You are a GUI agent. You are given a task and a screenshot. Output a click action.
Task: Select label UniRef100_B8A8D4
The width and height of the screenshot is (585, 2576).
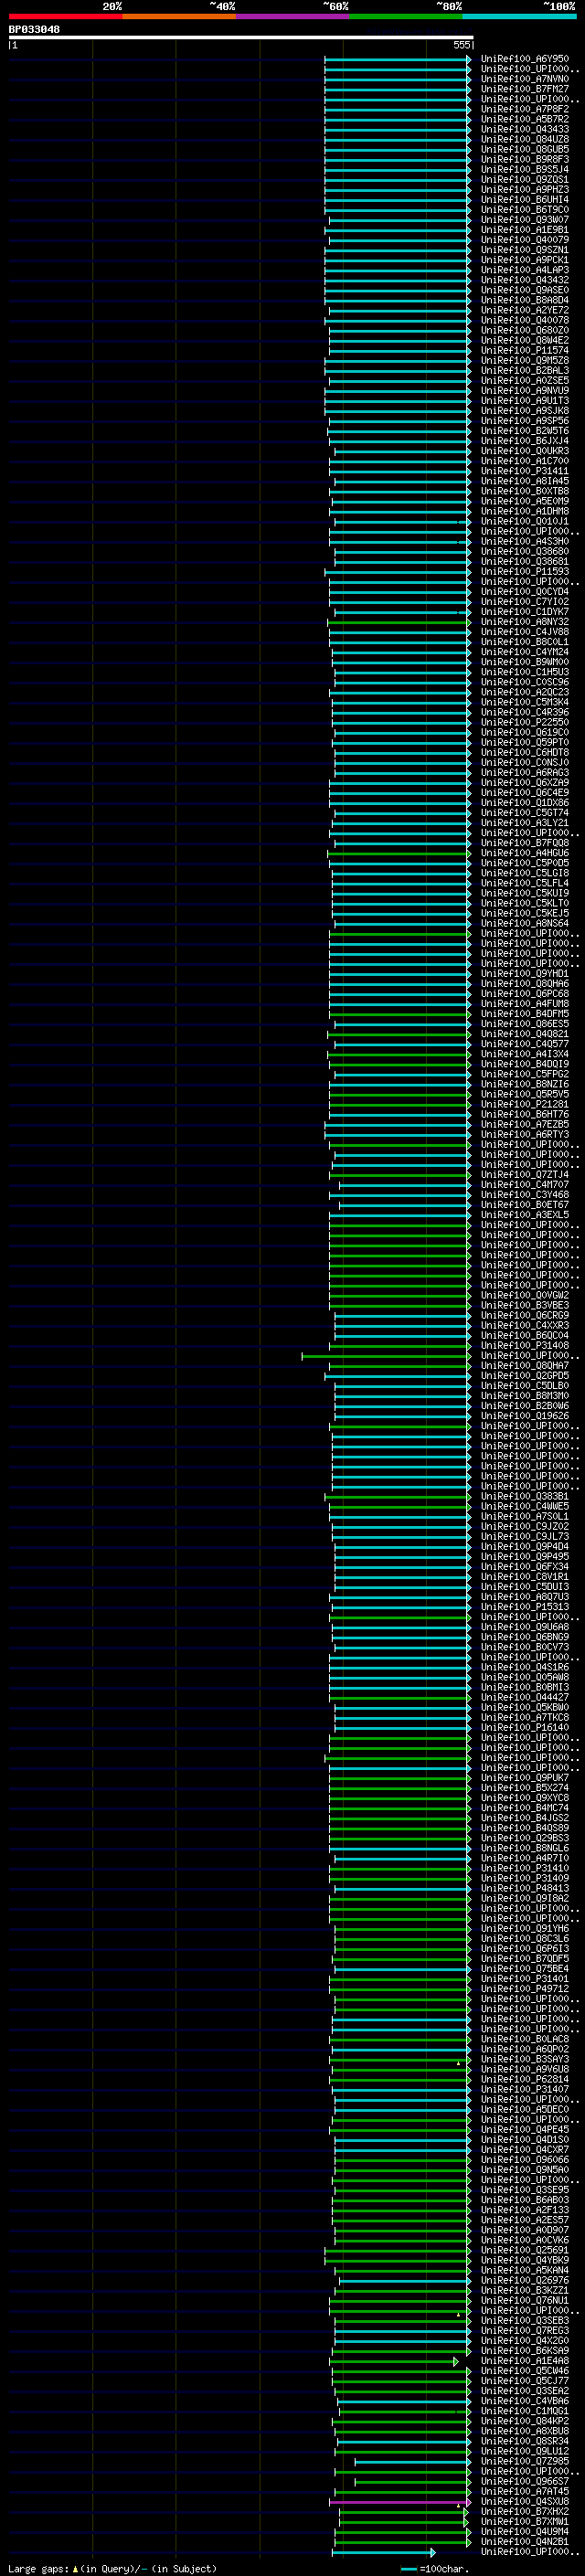[524, 300]
